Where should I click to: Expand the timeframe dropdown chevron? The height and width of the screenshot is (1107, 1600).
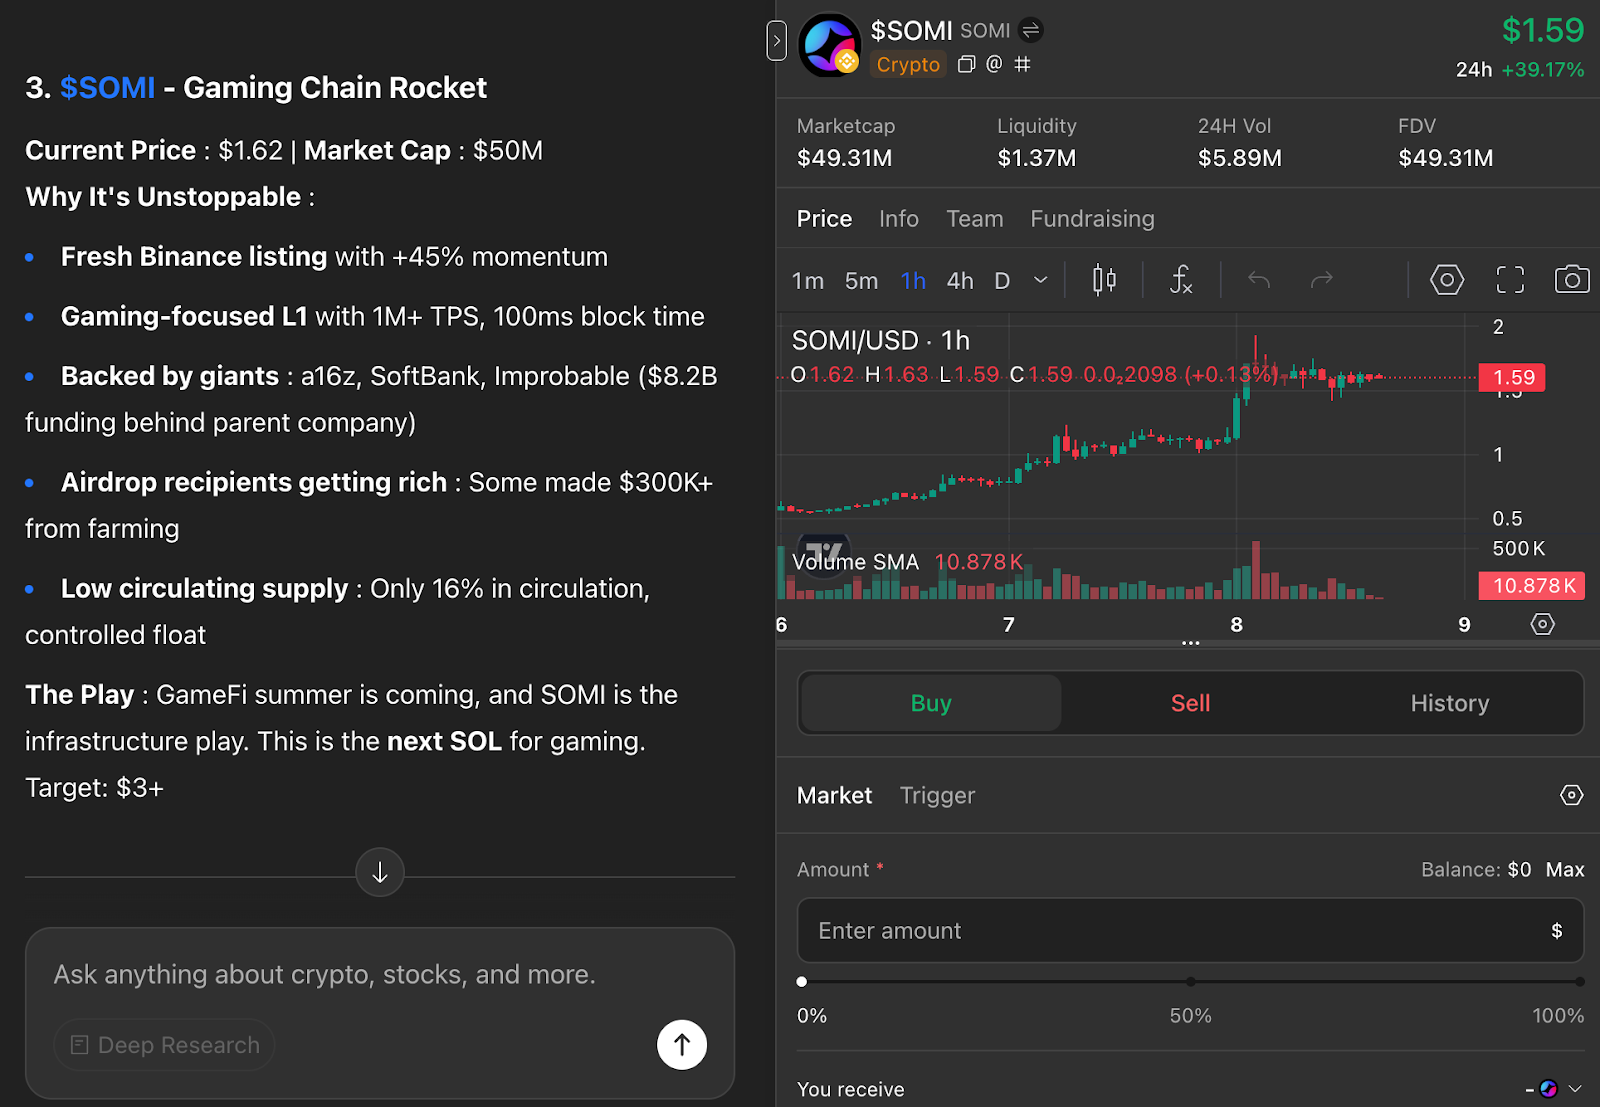click(1040, 280)
